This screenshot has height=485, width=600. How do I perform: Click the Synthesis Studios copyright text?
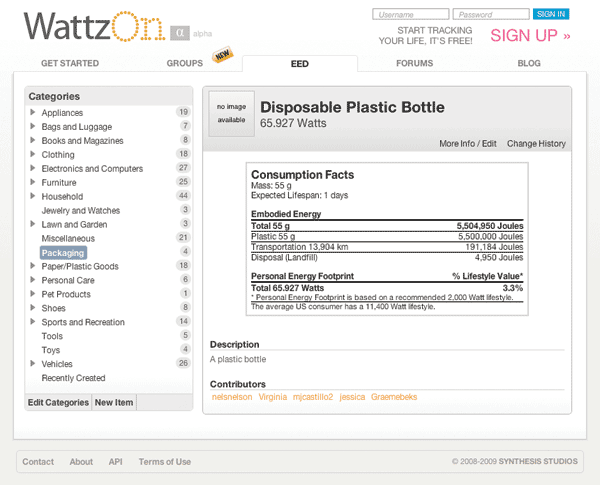coord(515,461)
